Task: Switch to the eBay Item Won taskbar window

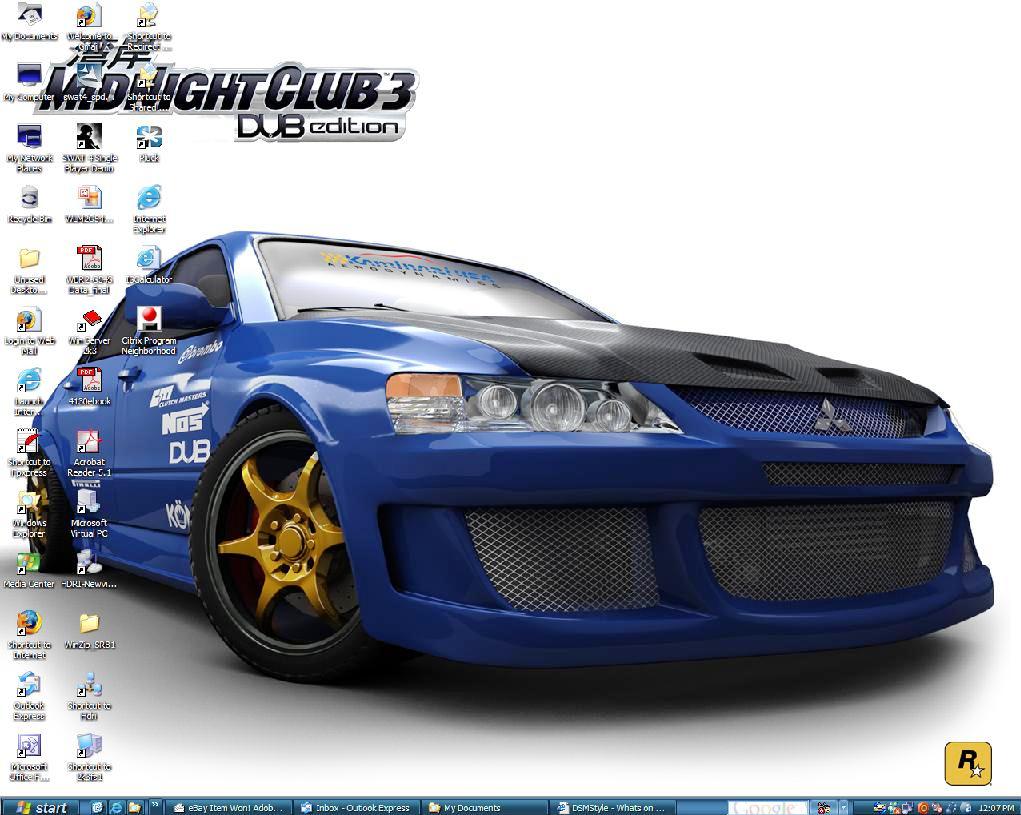Action: pos(229,807)
